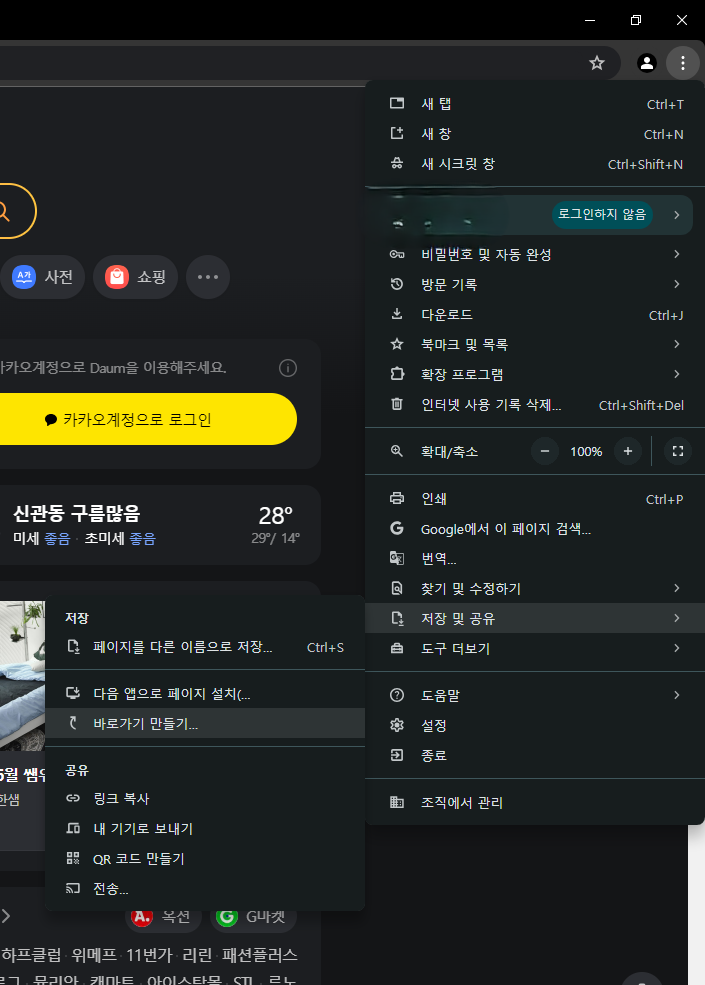Viewport: 705px width, 985px height.
Task: Choose 내 기기로 보내기 share option
Action: [x=205, y=829]
